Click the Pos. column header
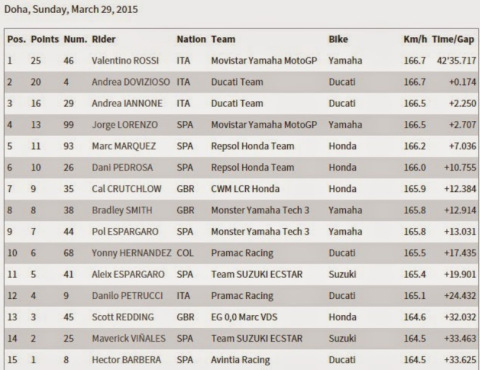 point(16,39)
